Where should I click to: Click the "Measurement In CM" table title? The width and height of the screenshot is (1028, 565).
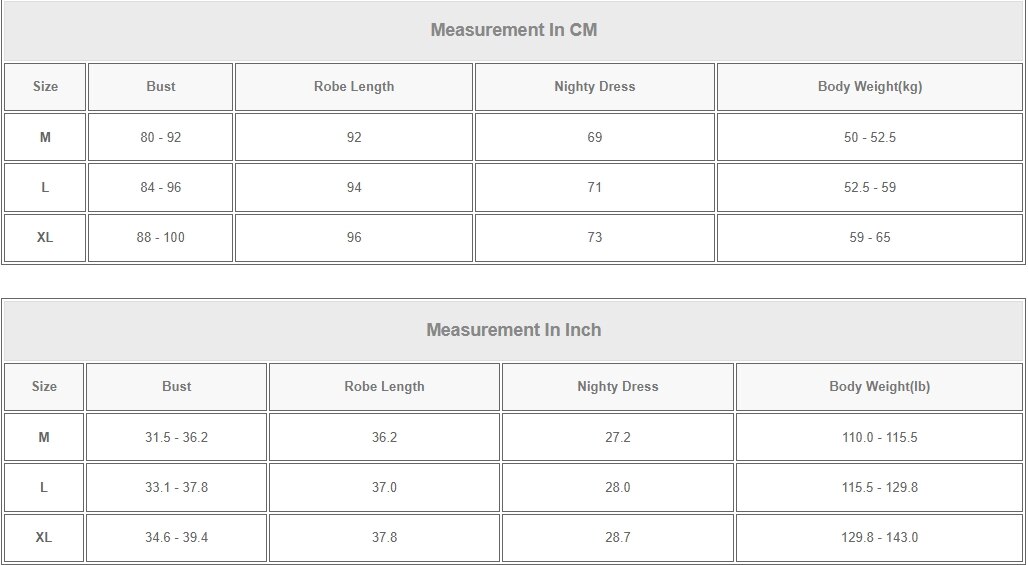click(513, 30)
